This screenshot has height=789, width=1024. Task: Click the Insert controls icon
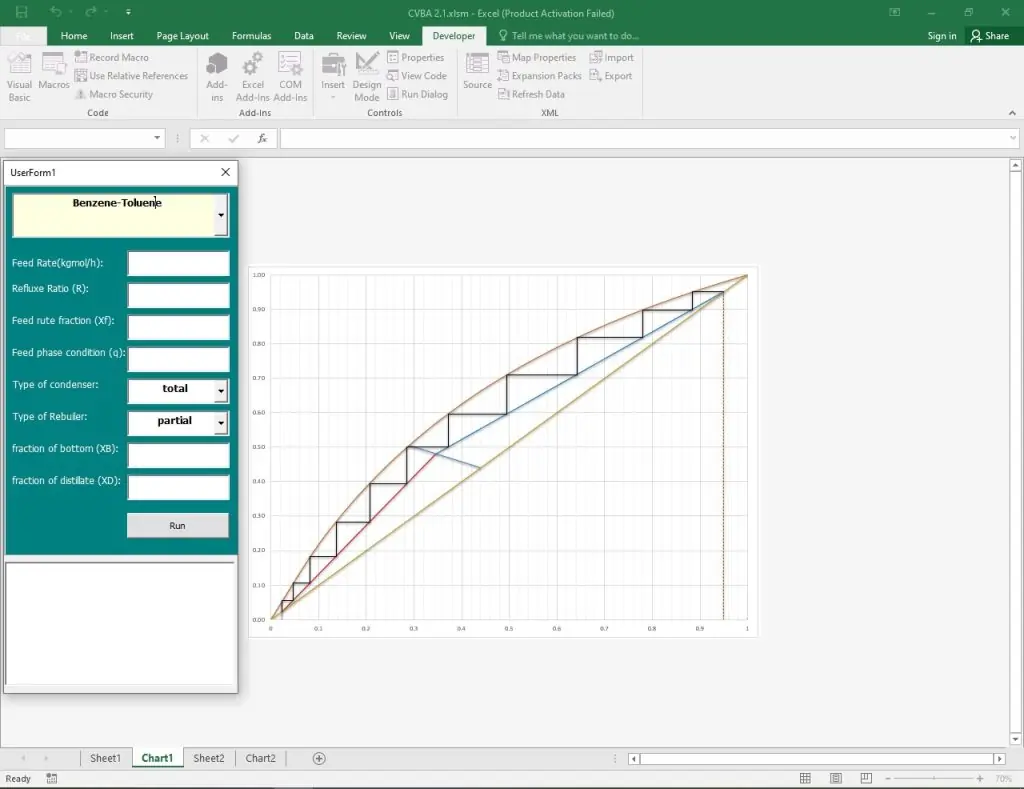pyautogui.click(x=333, y=72)
